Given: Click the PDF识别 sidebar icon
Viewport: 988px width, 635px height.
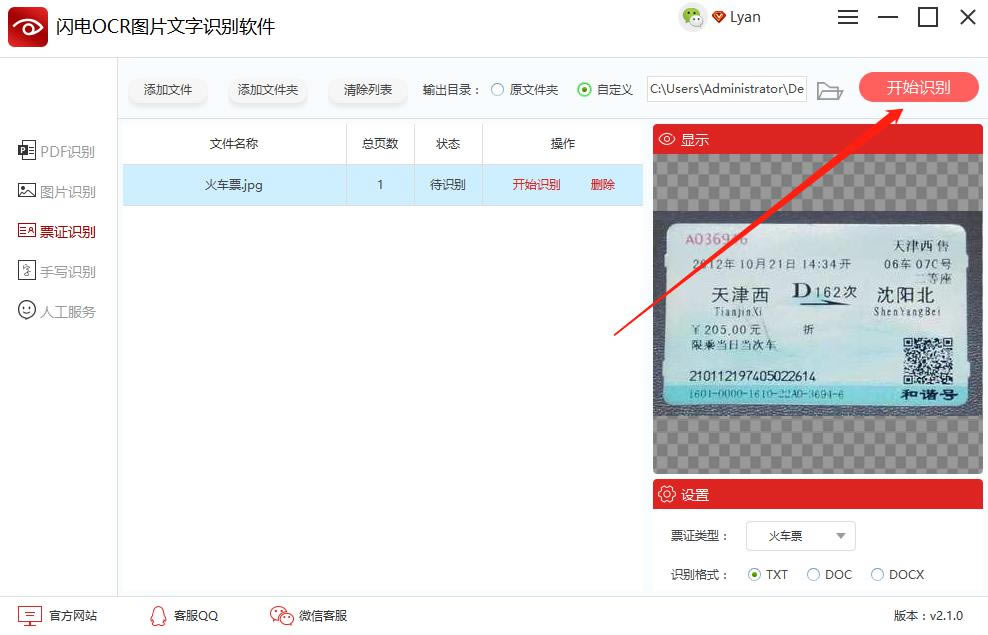Looking at the screenshot, I should click(x=26, y=151).
